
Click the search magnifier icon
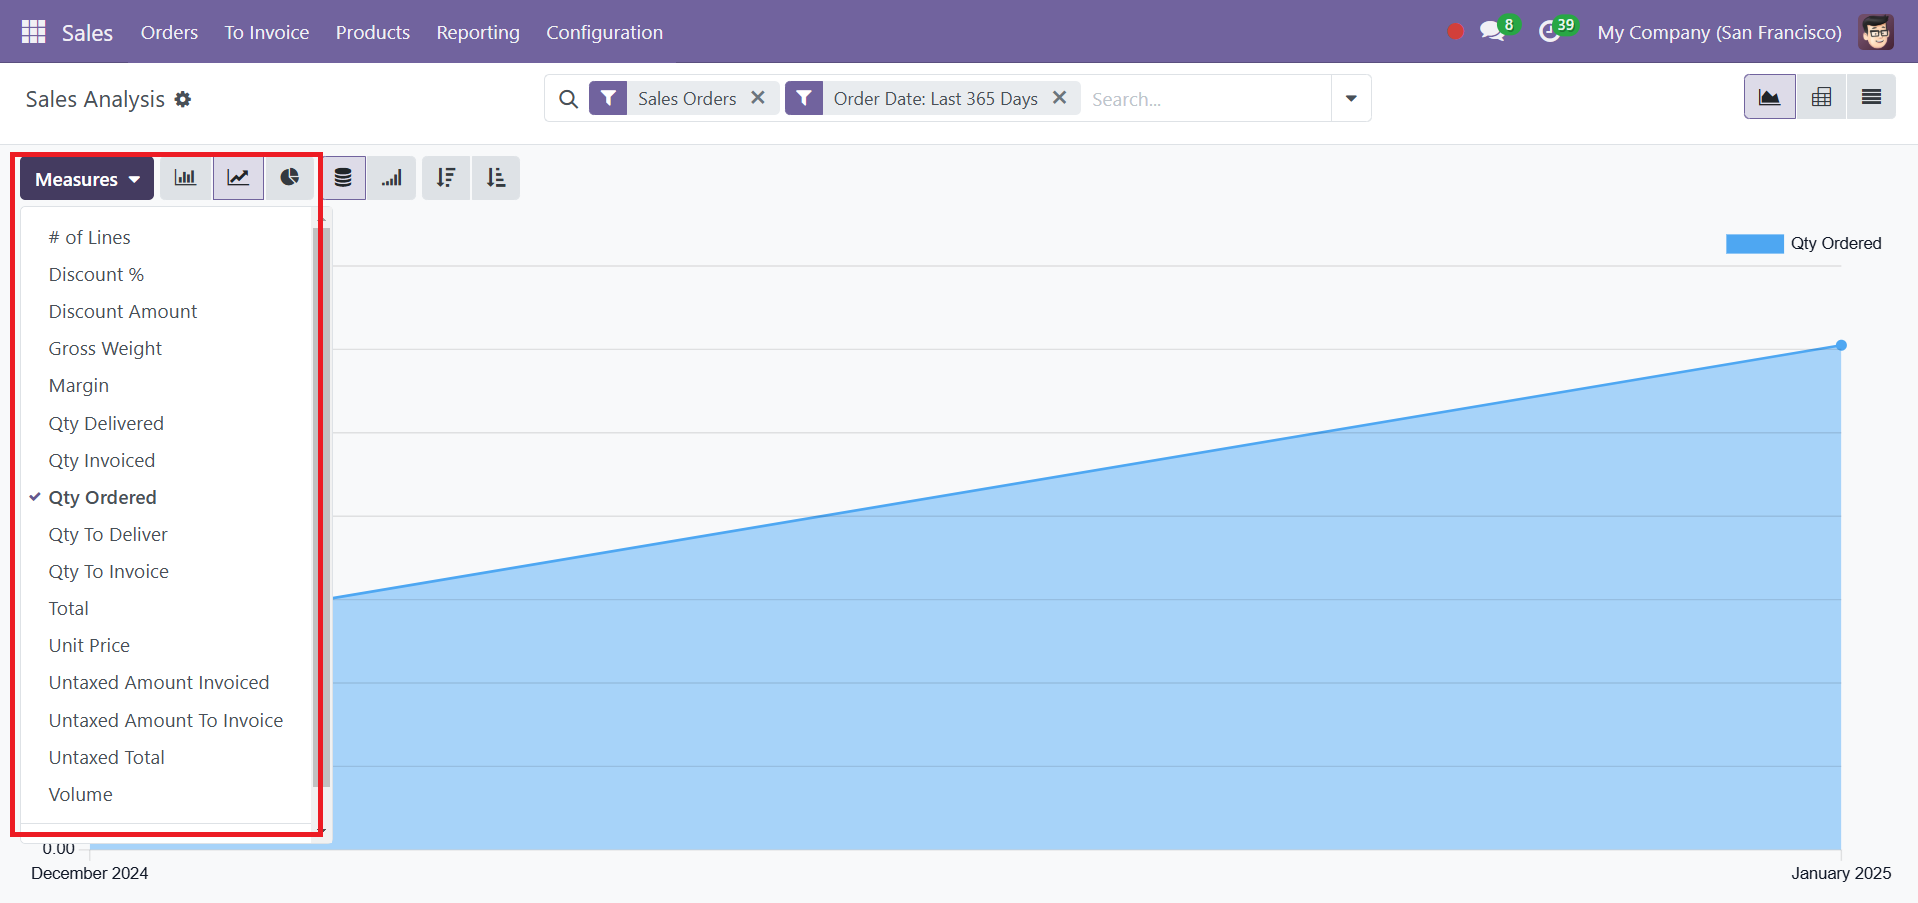568,99
